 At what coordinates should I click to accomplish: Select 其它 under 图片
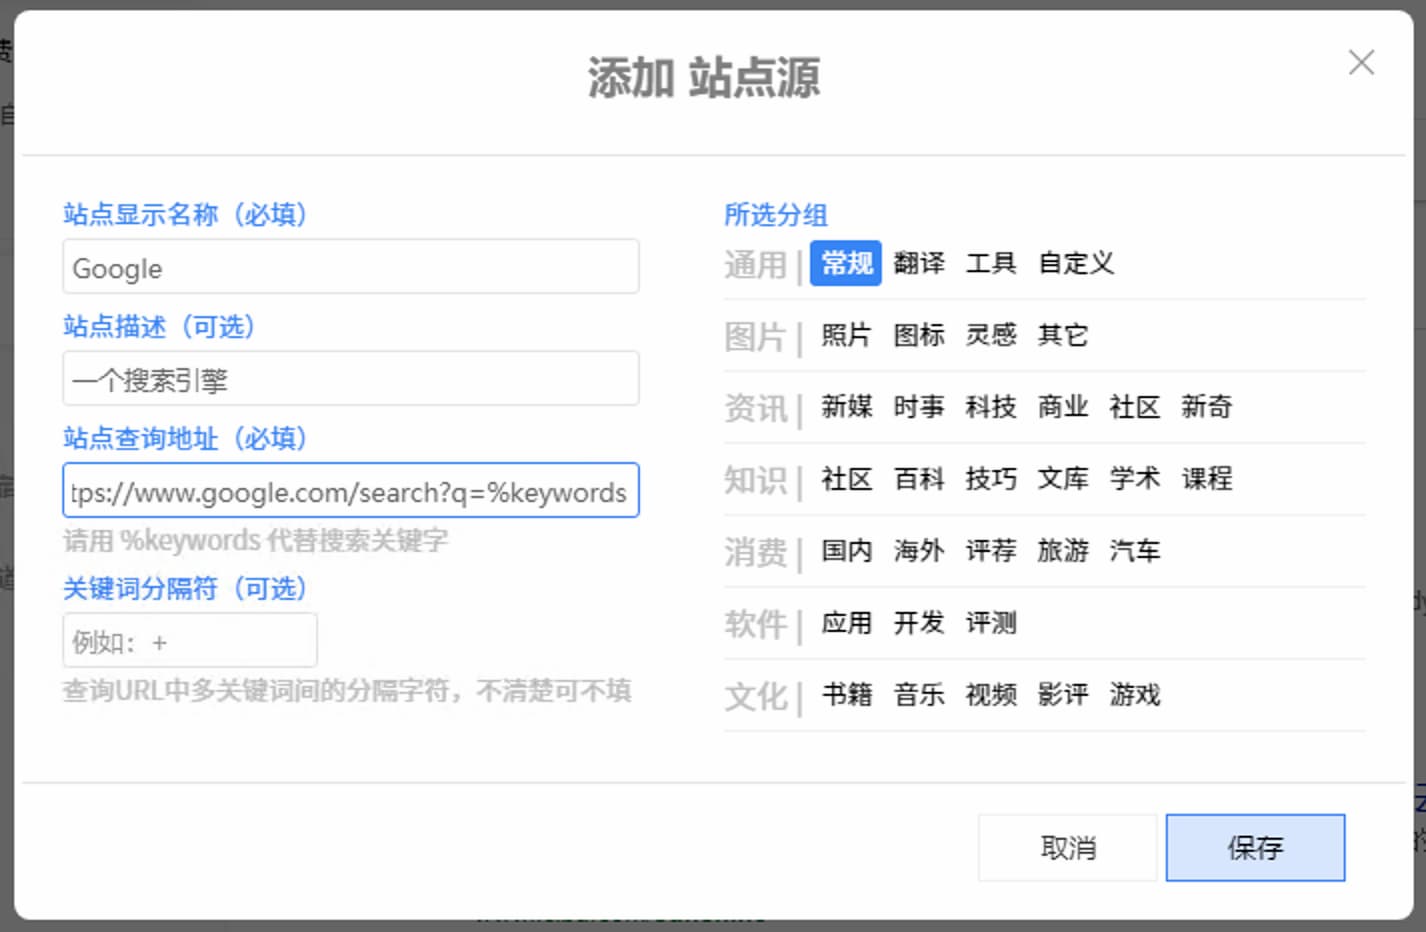pyautogui.click(x=1063, y=335)
